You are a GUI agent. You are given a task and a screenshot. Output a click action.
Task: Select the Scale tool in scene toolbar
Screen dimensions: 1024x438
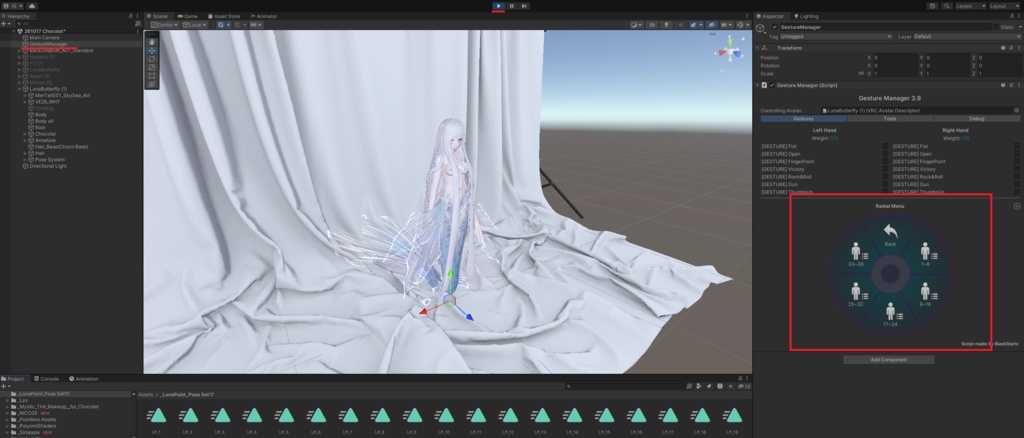pos(152,67)
